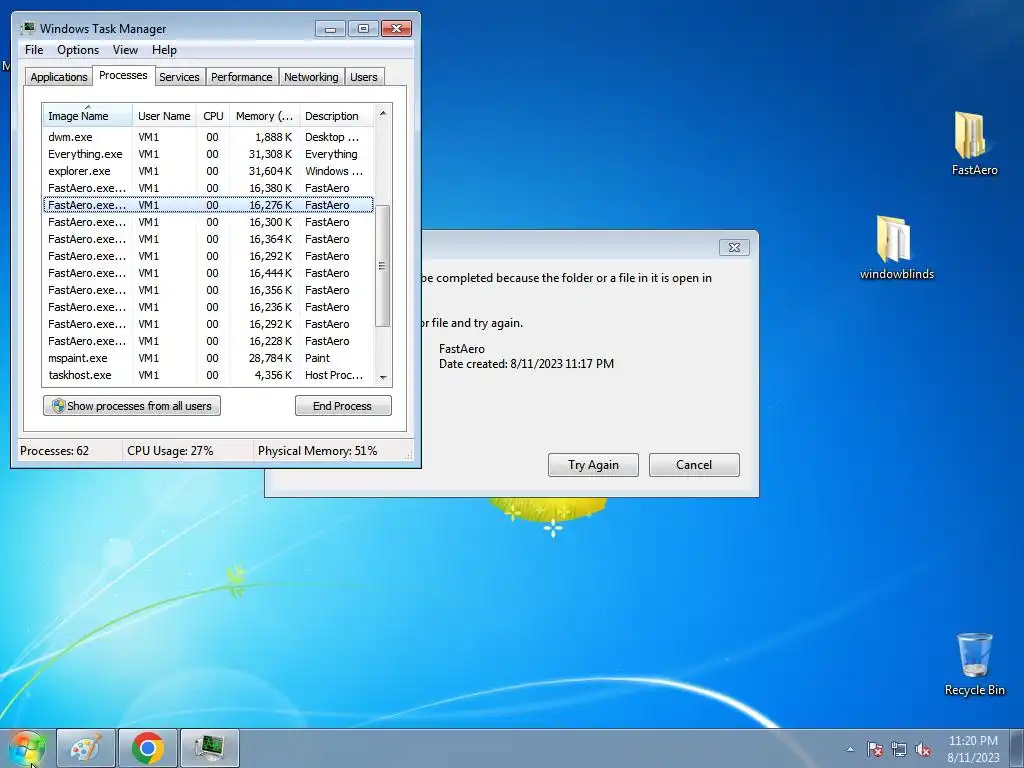The width and height of the screenshot is (1024, 768).
Task: Select FastAero process using 16,380 K
Action: [208, 188]
